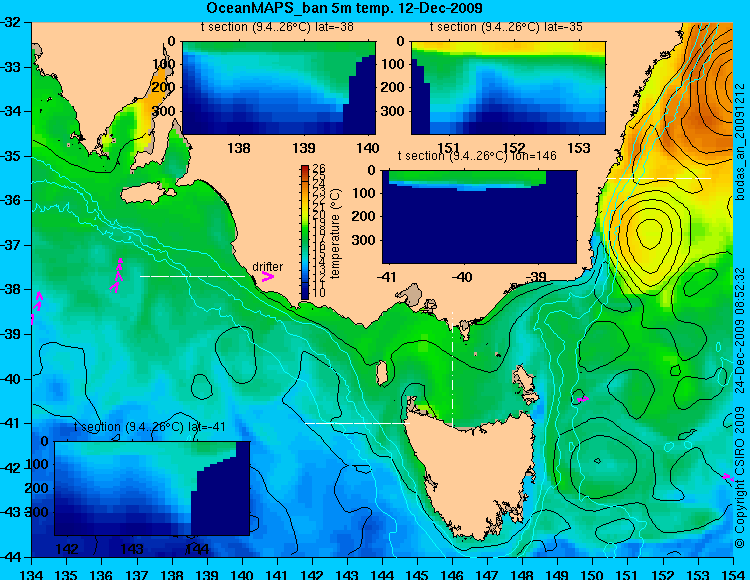The width and height of the screenshot is (750, 580).
Task: Click the warm yellow eddy centre near 151.5°E
Action: click(649, 232)
